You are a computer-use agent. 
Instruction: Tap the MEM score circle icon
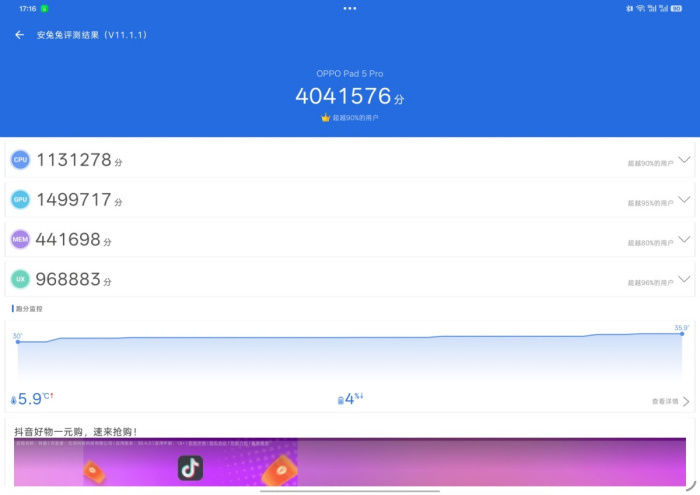(21, 239)
